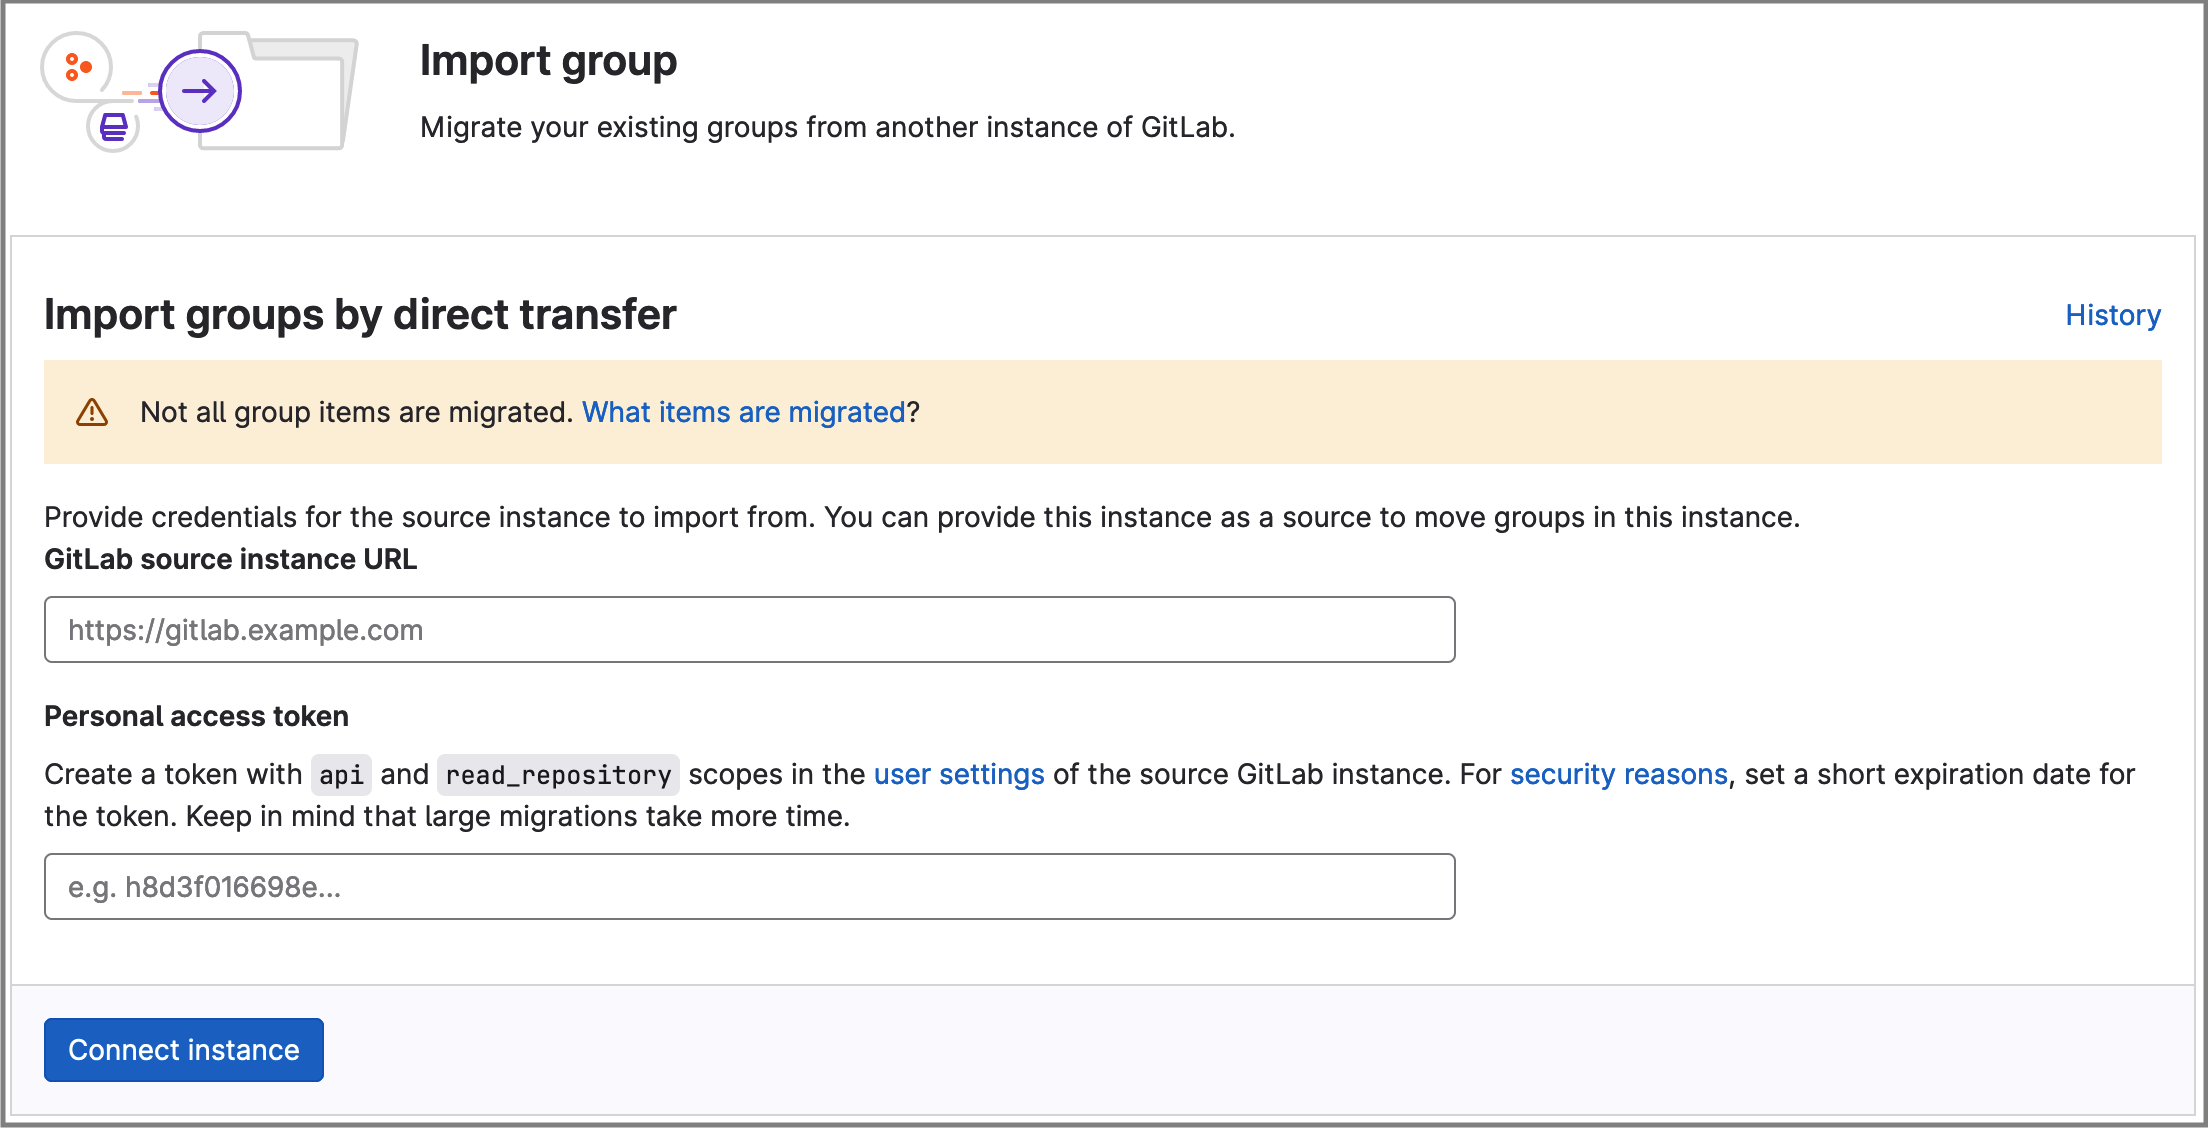Screen dimensions: 2208x1128
Task: Click the import group arrow illustration
Action: click(x=200, y=92)
